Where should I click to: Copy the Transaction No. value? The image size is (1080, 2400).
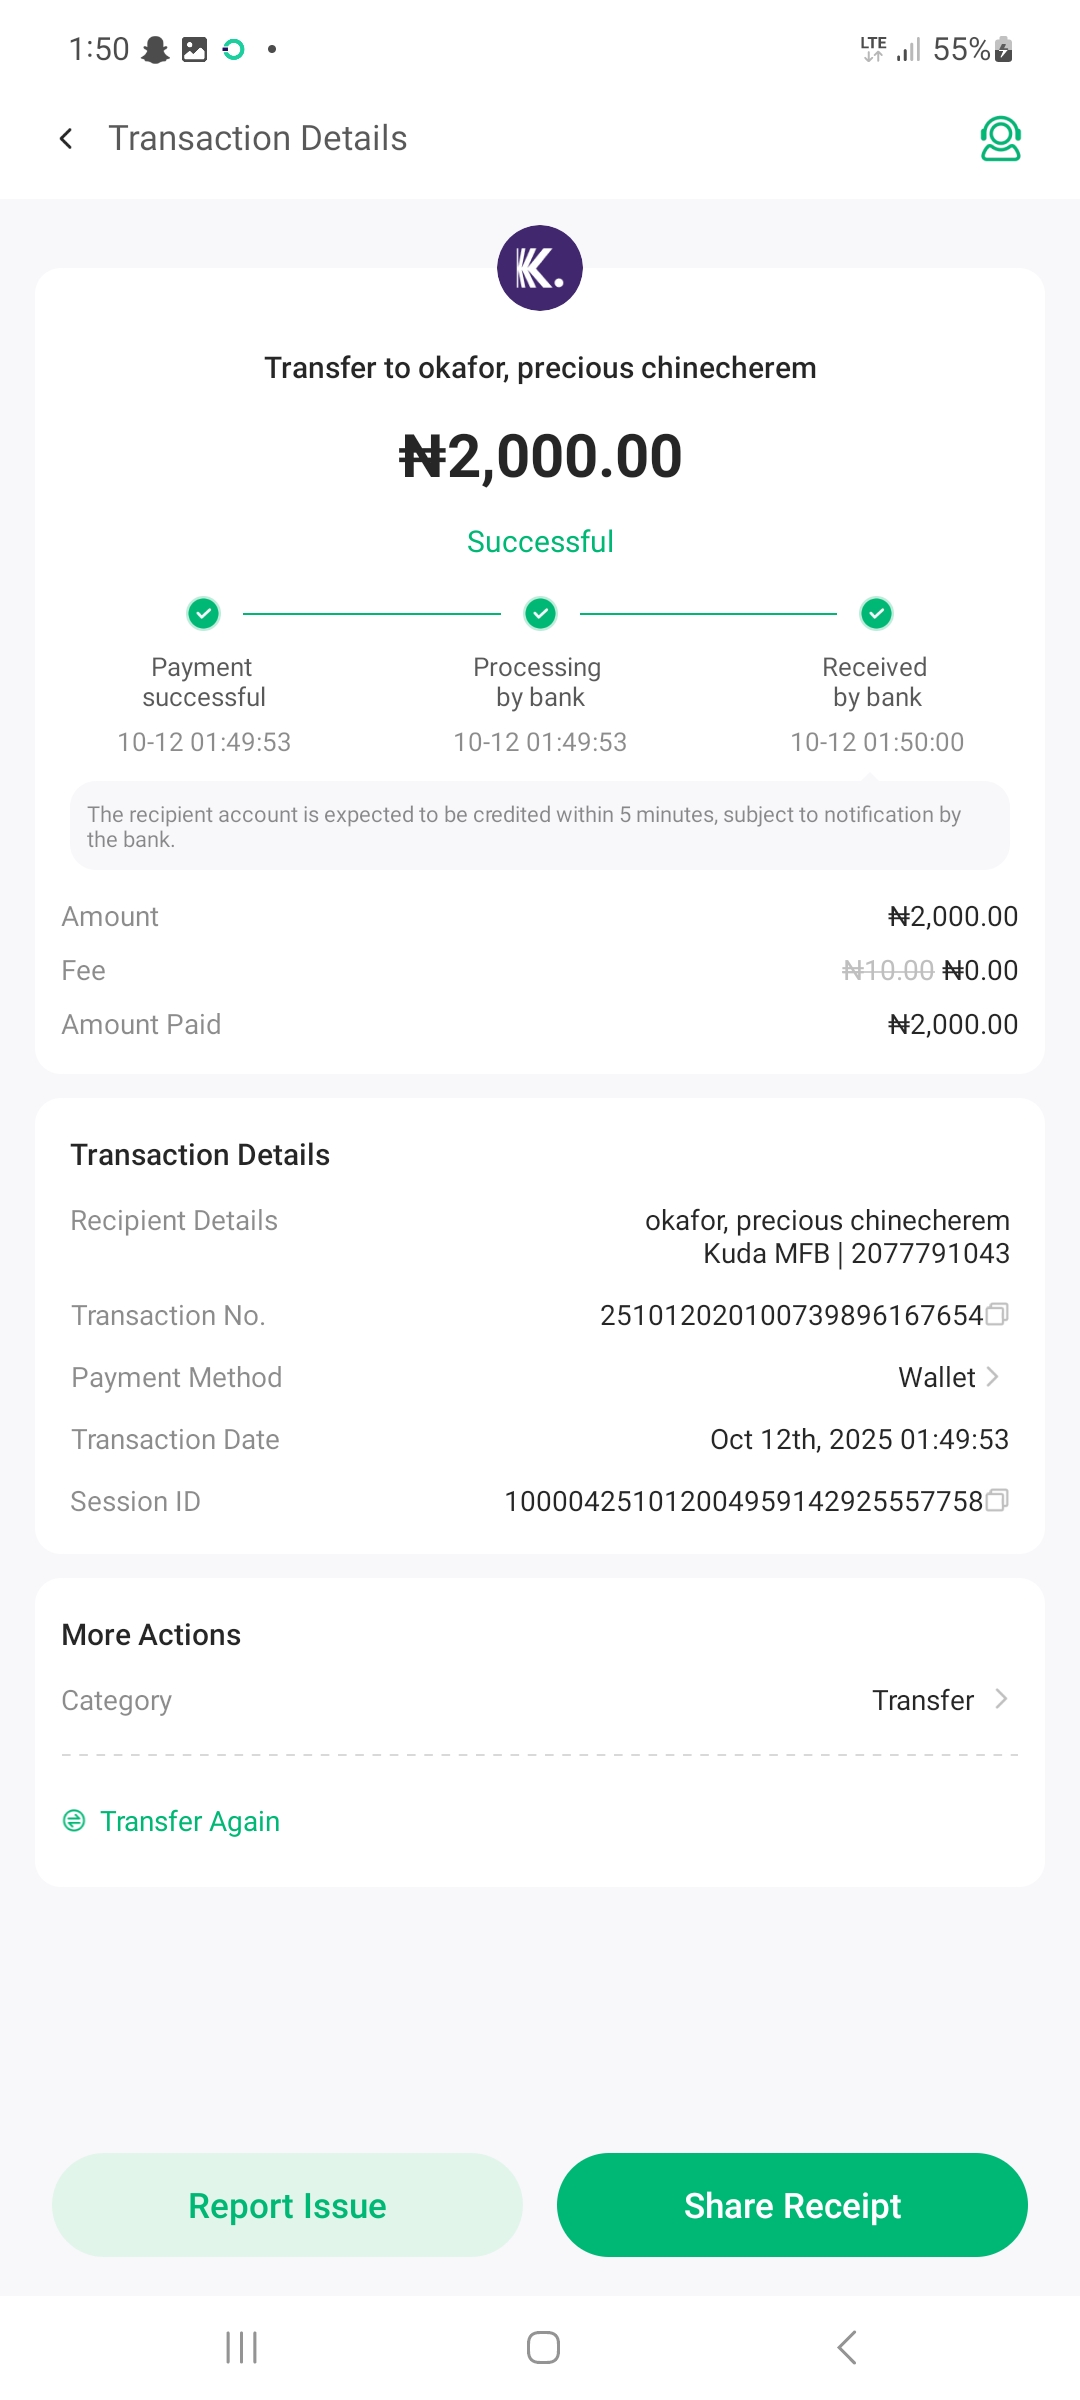(997, 1314)
